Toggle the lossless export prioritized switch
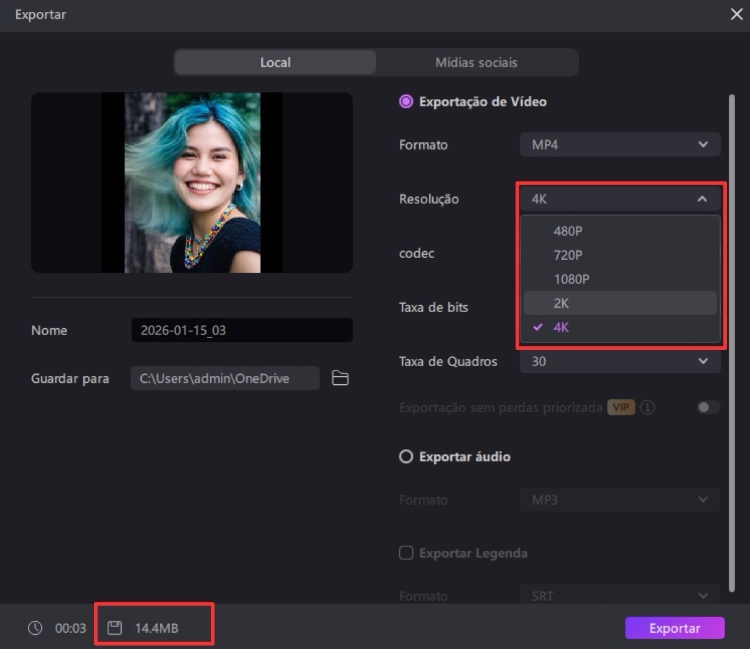Viewport: 750px width, 649px height. click(x=708, y=407)
